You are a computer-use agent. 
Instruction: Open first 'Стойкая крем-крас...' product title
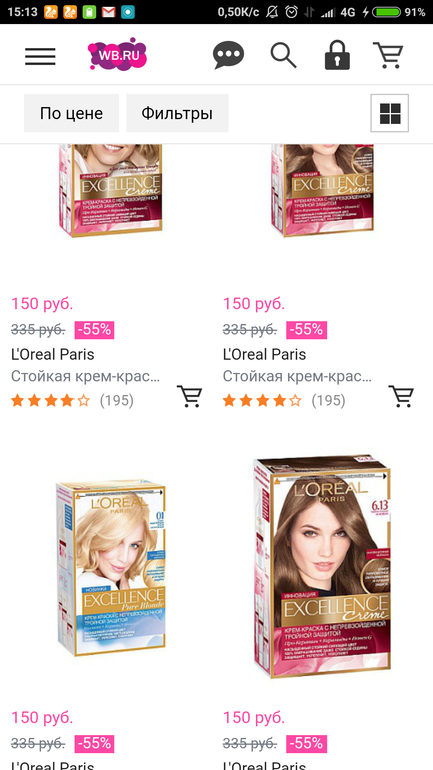(85, 377)
